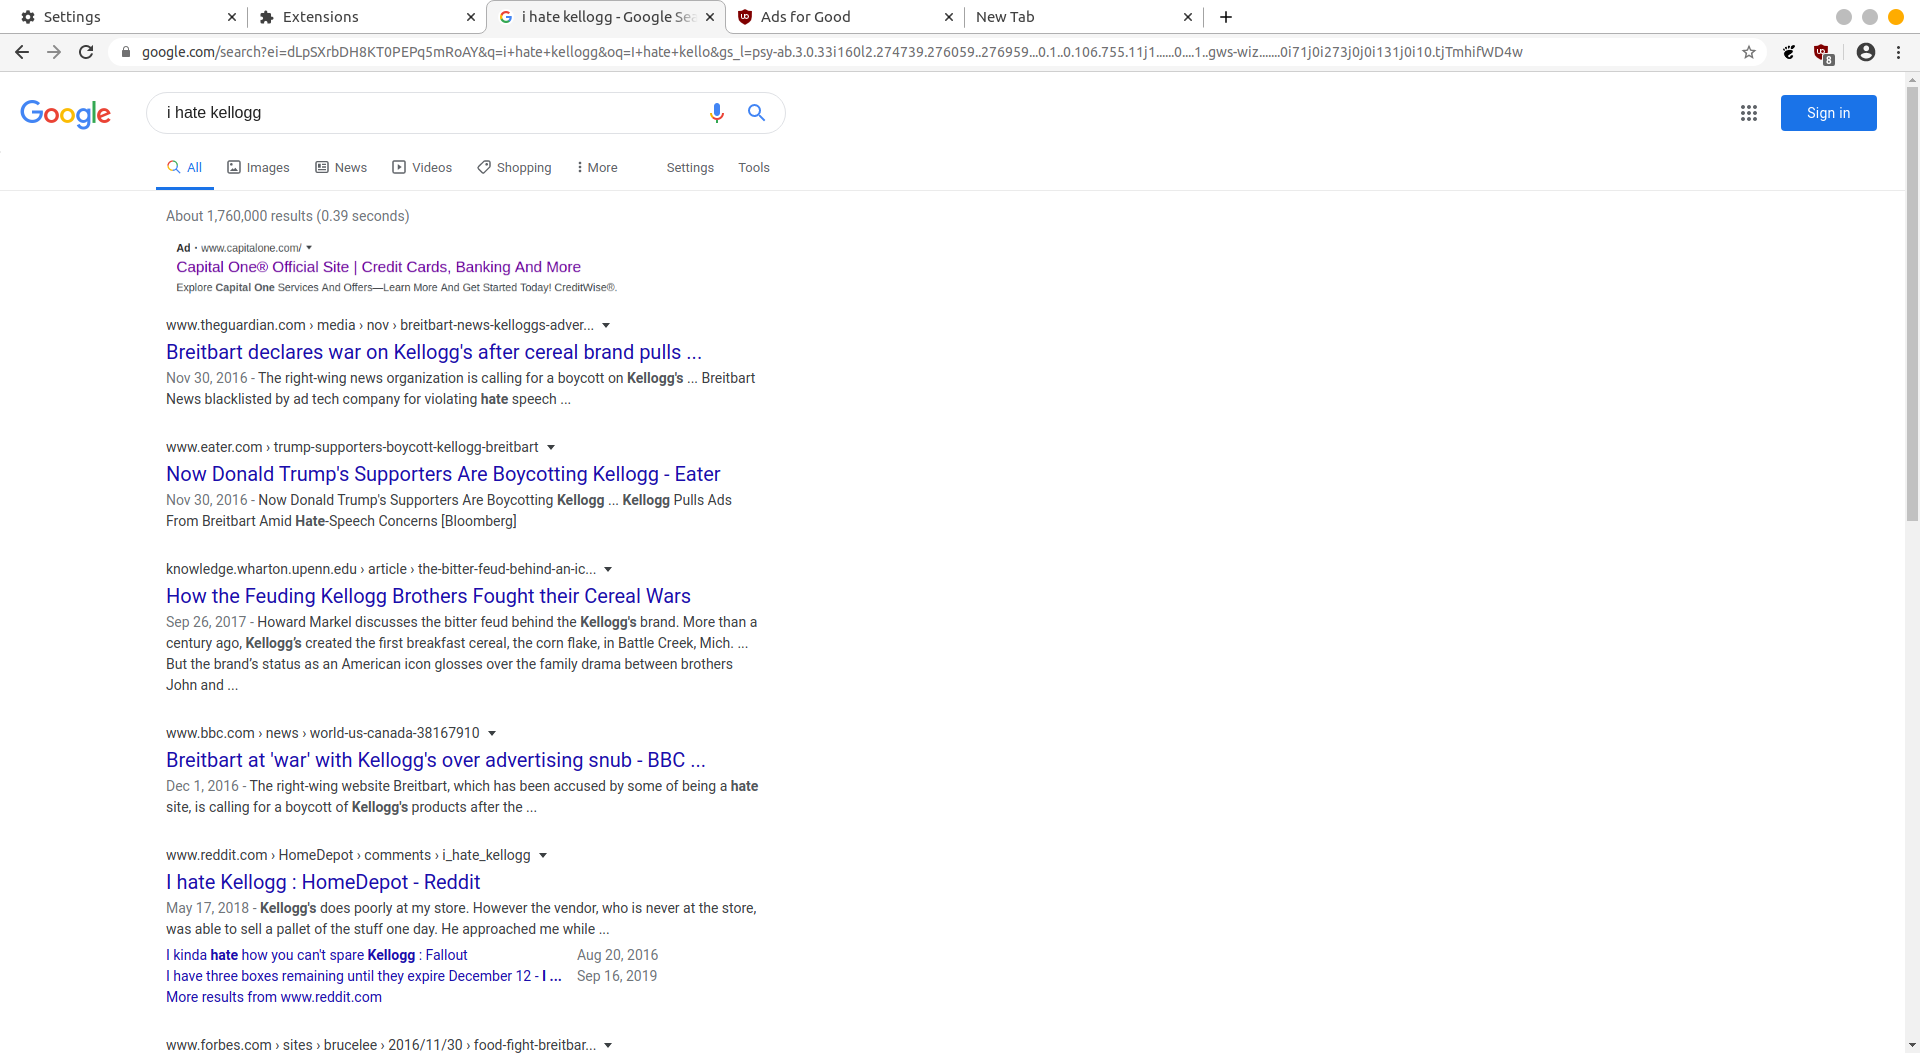
Task: Open the BBC 'Breitbart at war' result
Action: coord(436,760)
